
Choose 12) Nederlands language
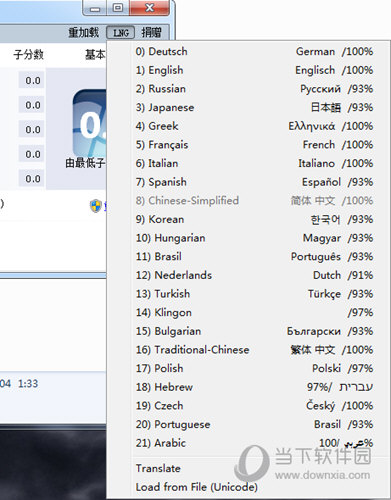(x=248, y=275)
